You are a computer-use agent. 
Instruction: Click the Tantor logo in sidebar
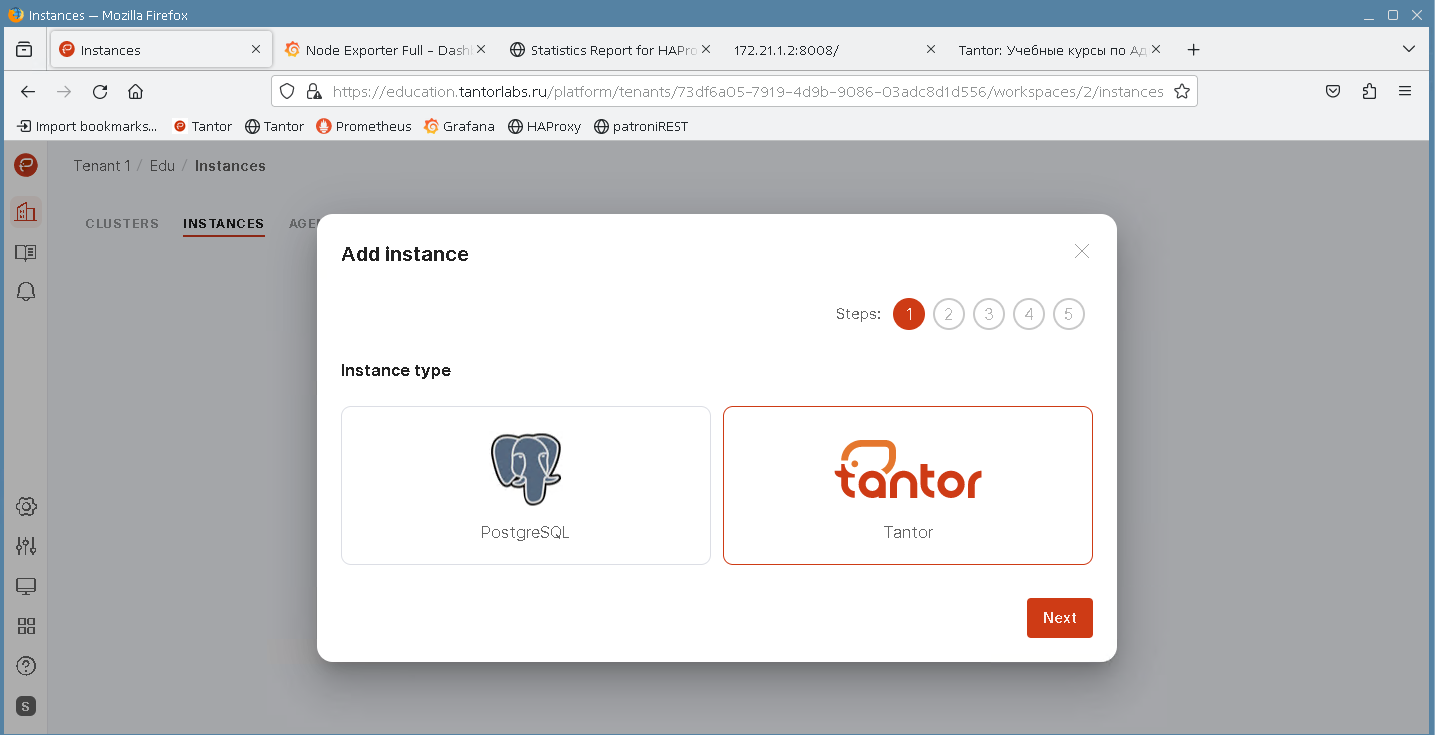26,165
